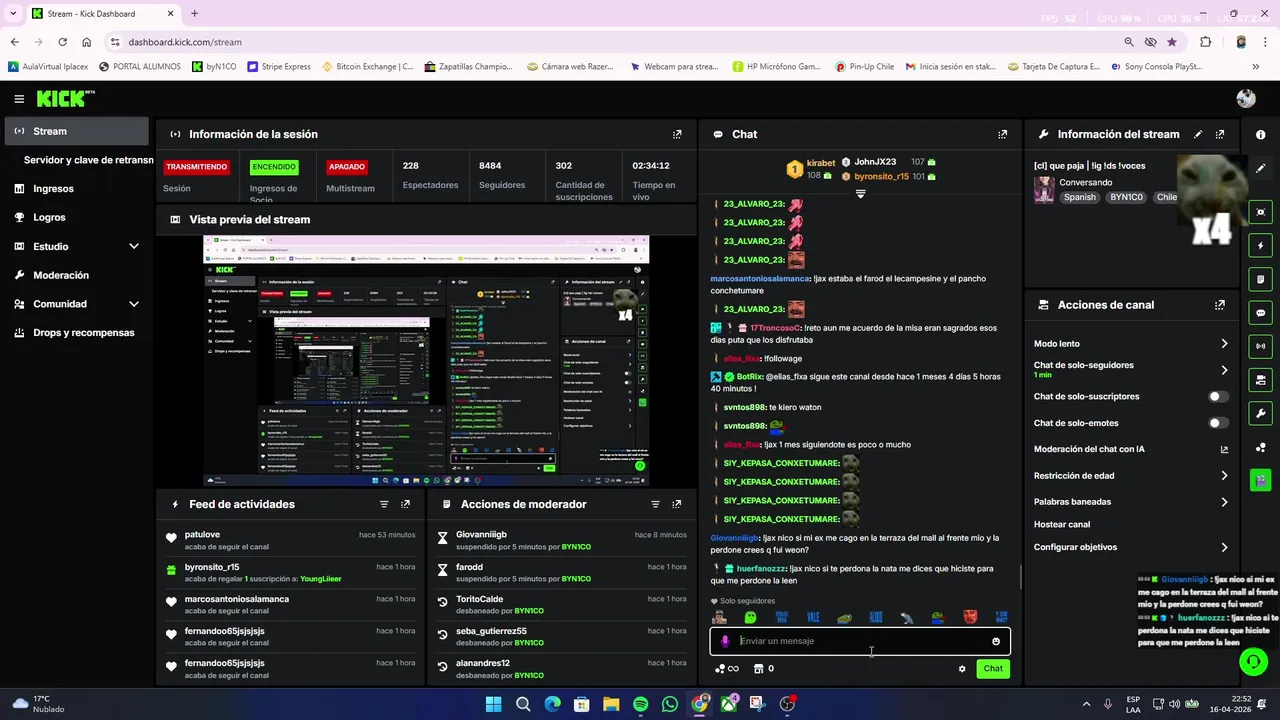This screenshot has width=1280, height=720.
Task: Click kirabet in chat leaderboard
Action: pos(820,163)
